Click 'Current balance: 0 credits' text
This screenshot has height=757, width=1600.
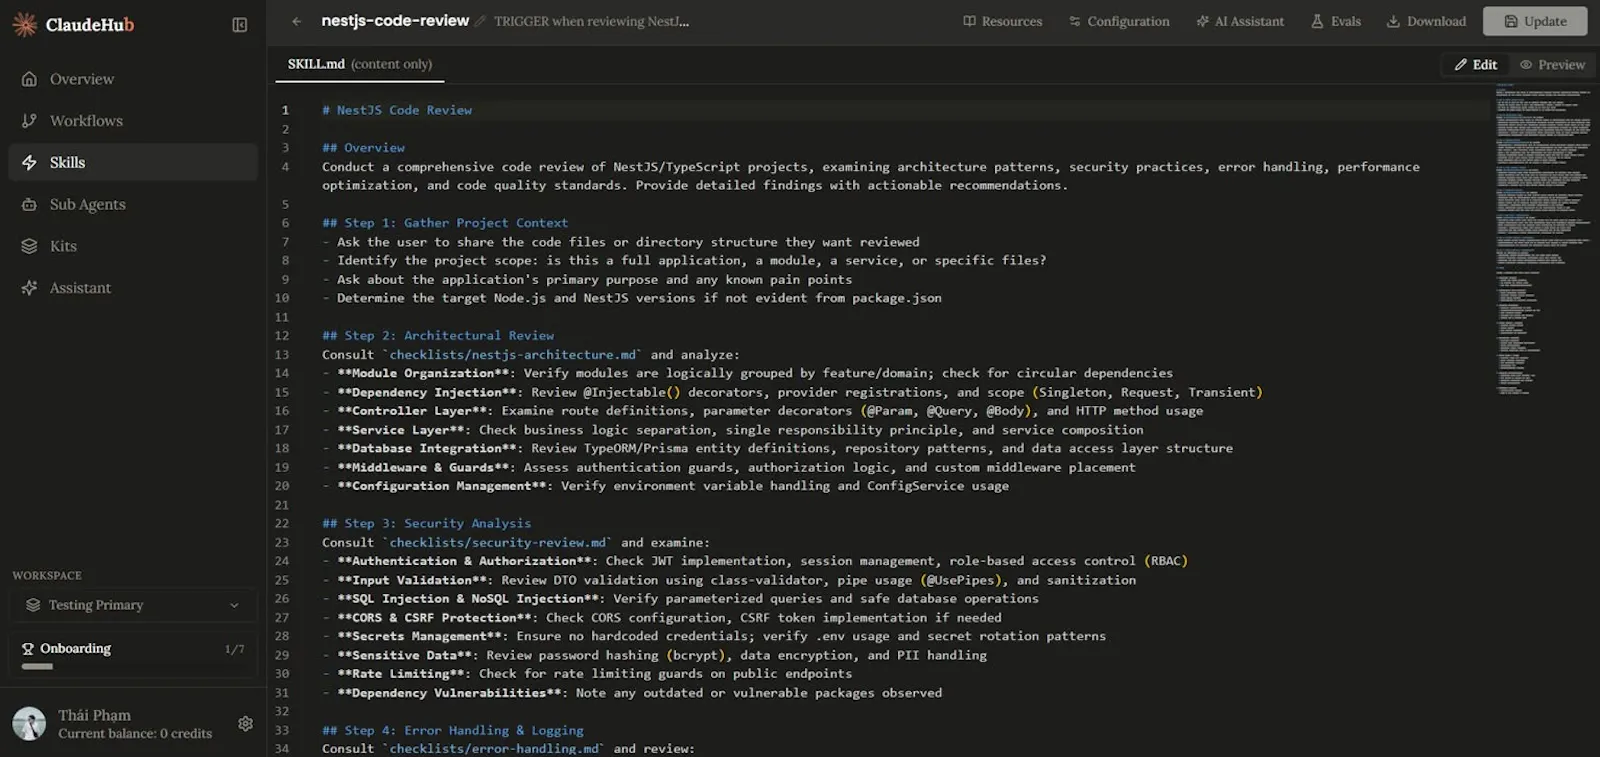point(135,734)
